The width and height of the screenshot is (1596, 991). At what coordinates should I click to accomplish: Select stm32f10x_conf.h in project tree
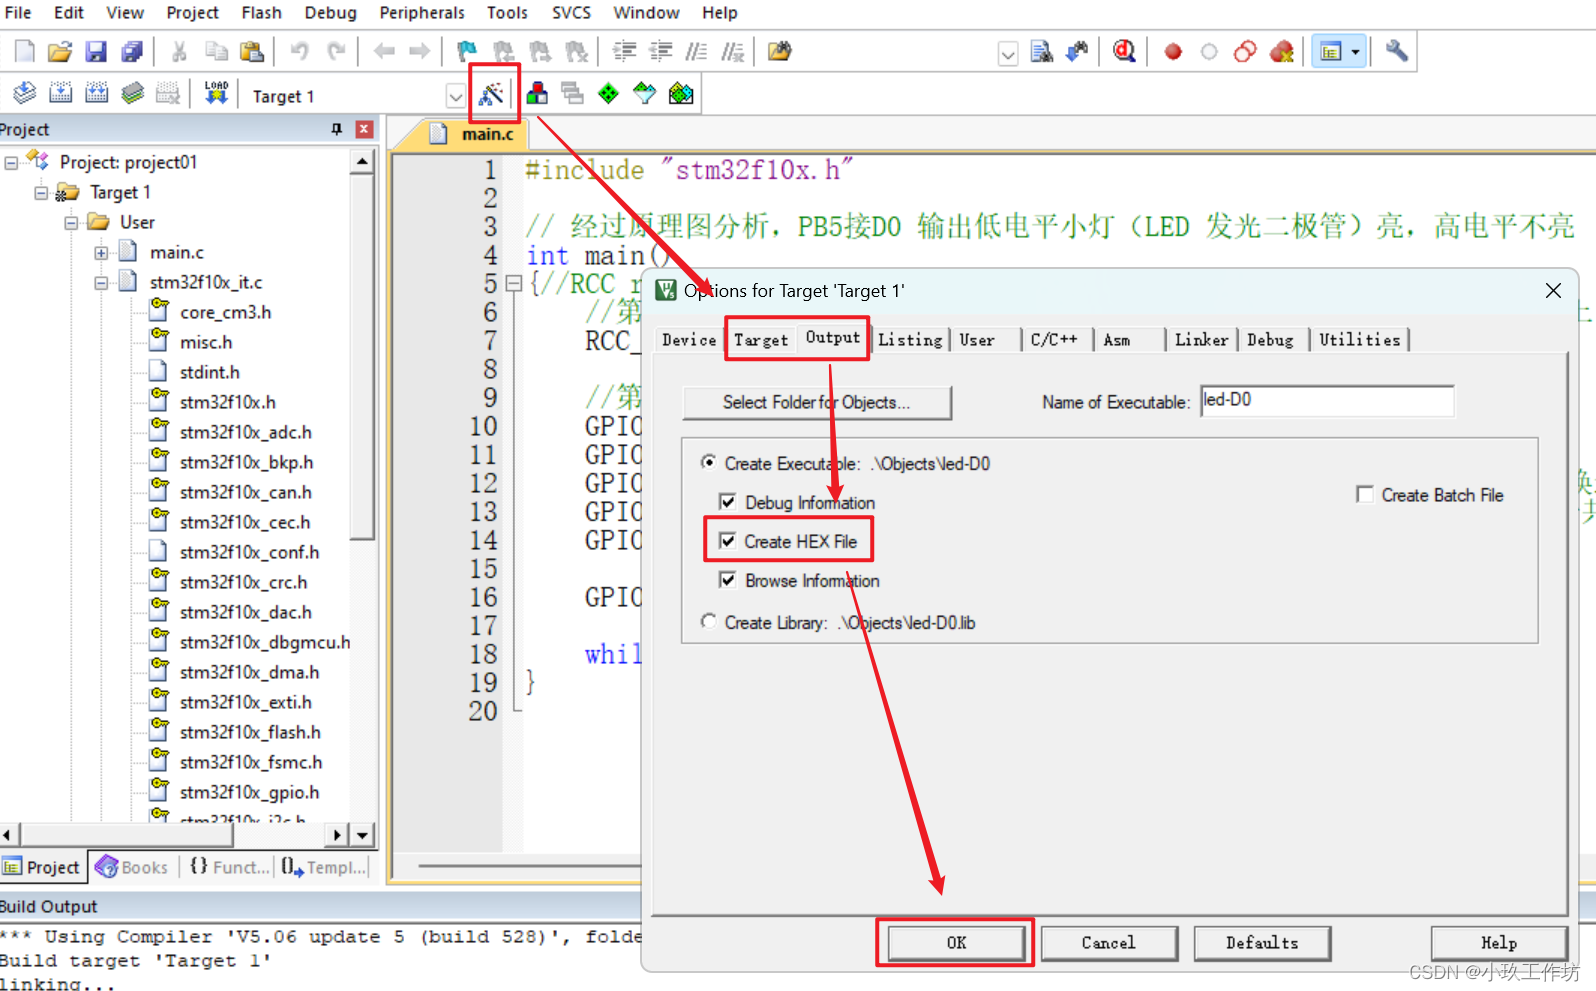[249, 552]
